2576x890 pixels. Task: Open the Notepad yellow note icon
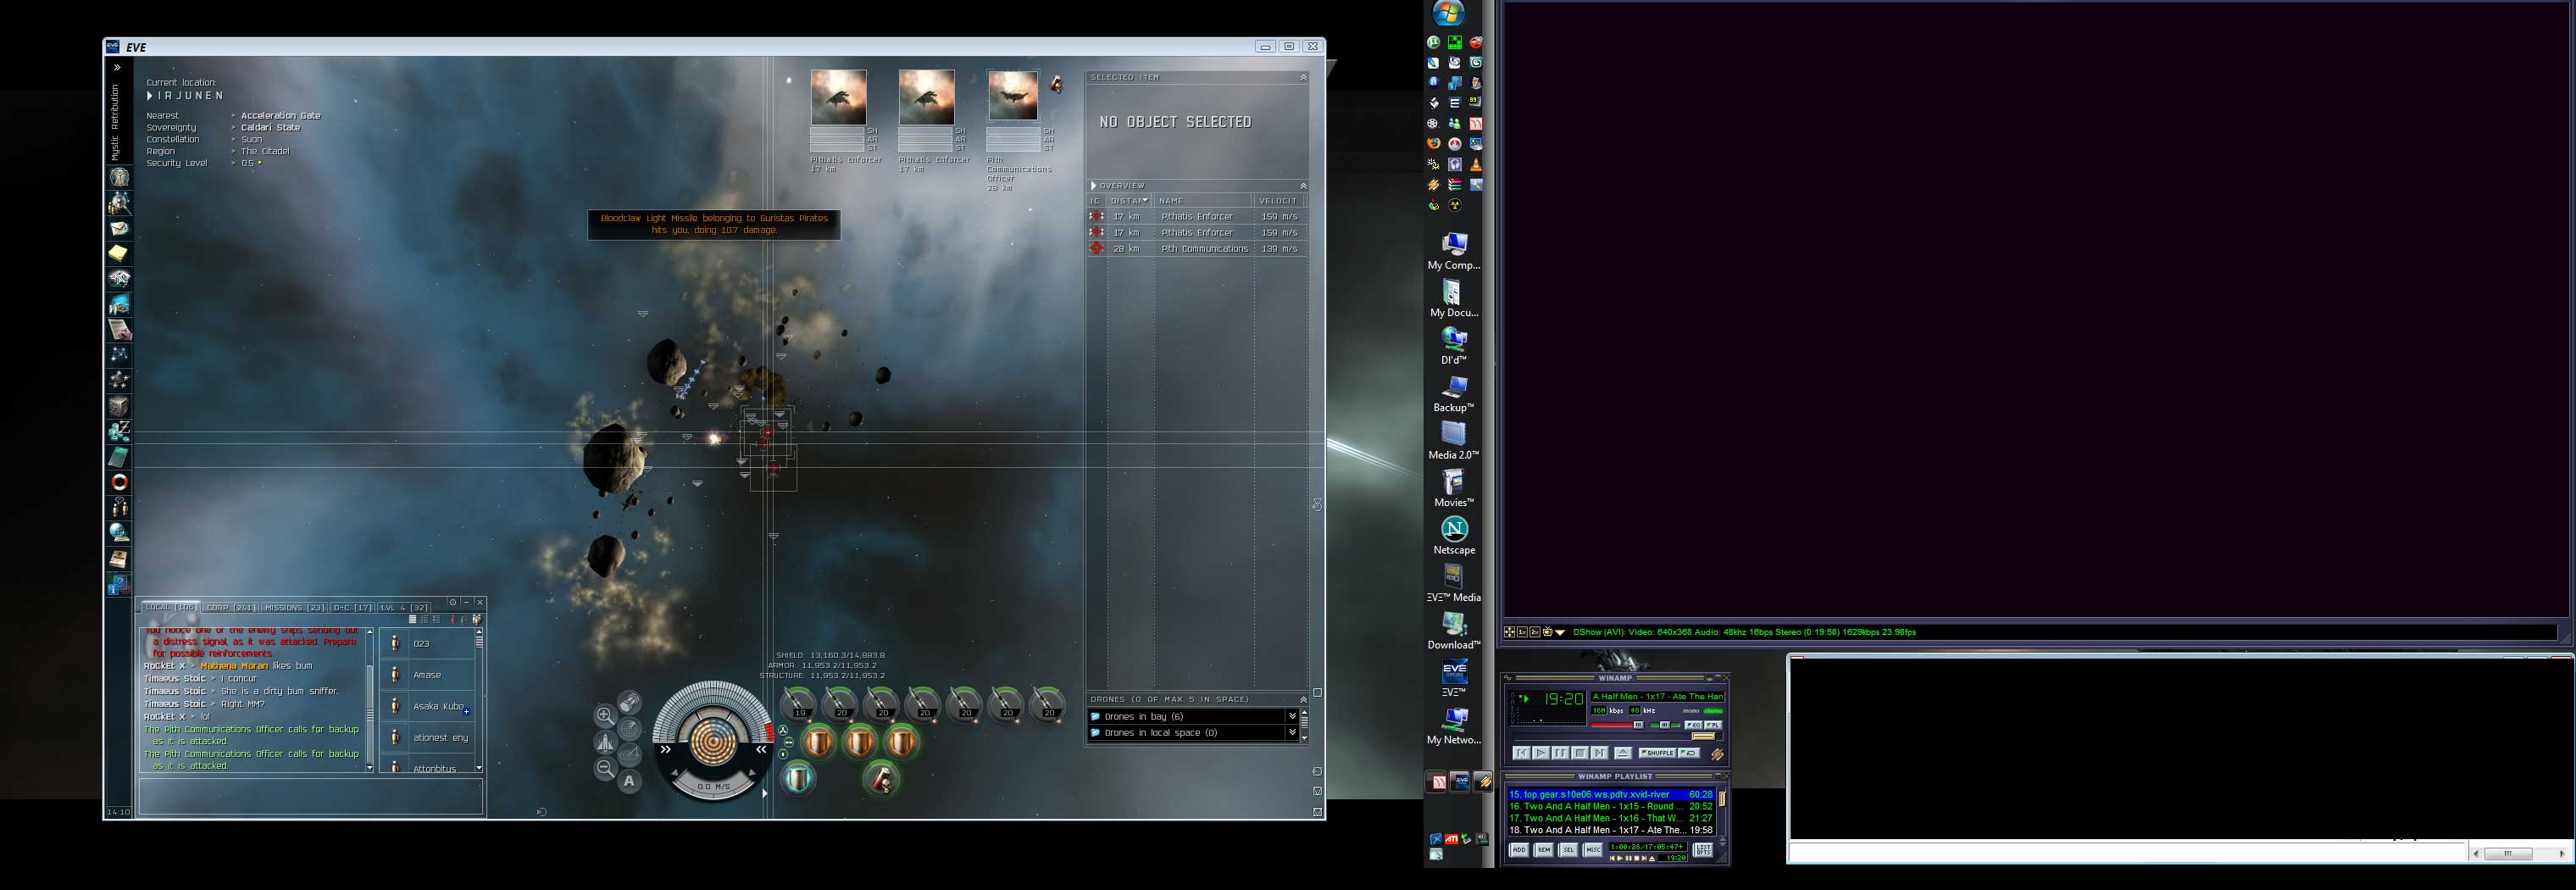(x=119, y=253)
